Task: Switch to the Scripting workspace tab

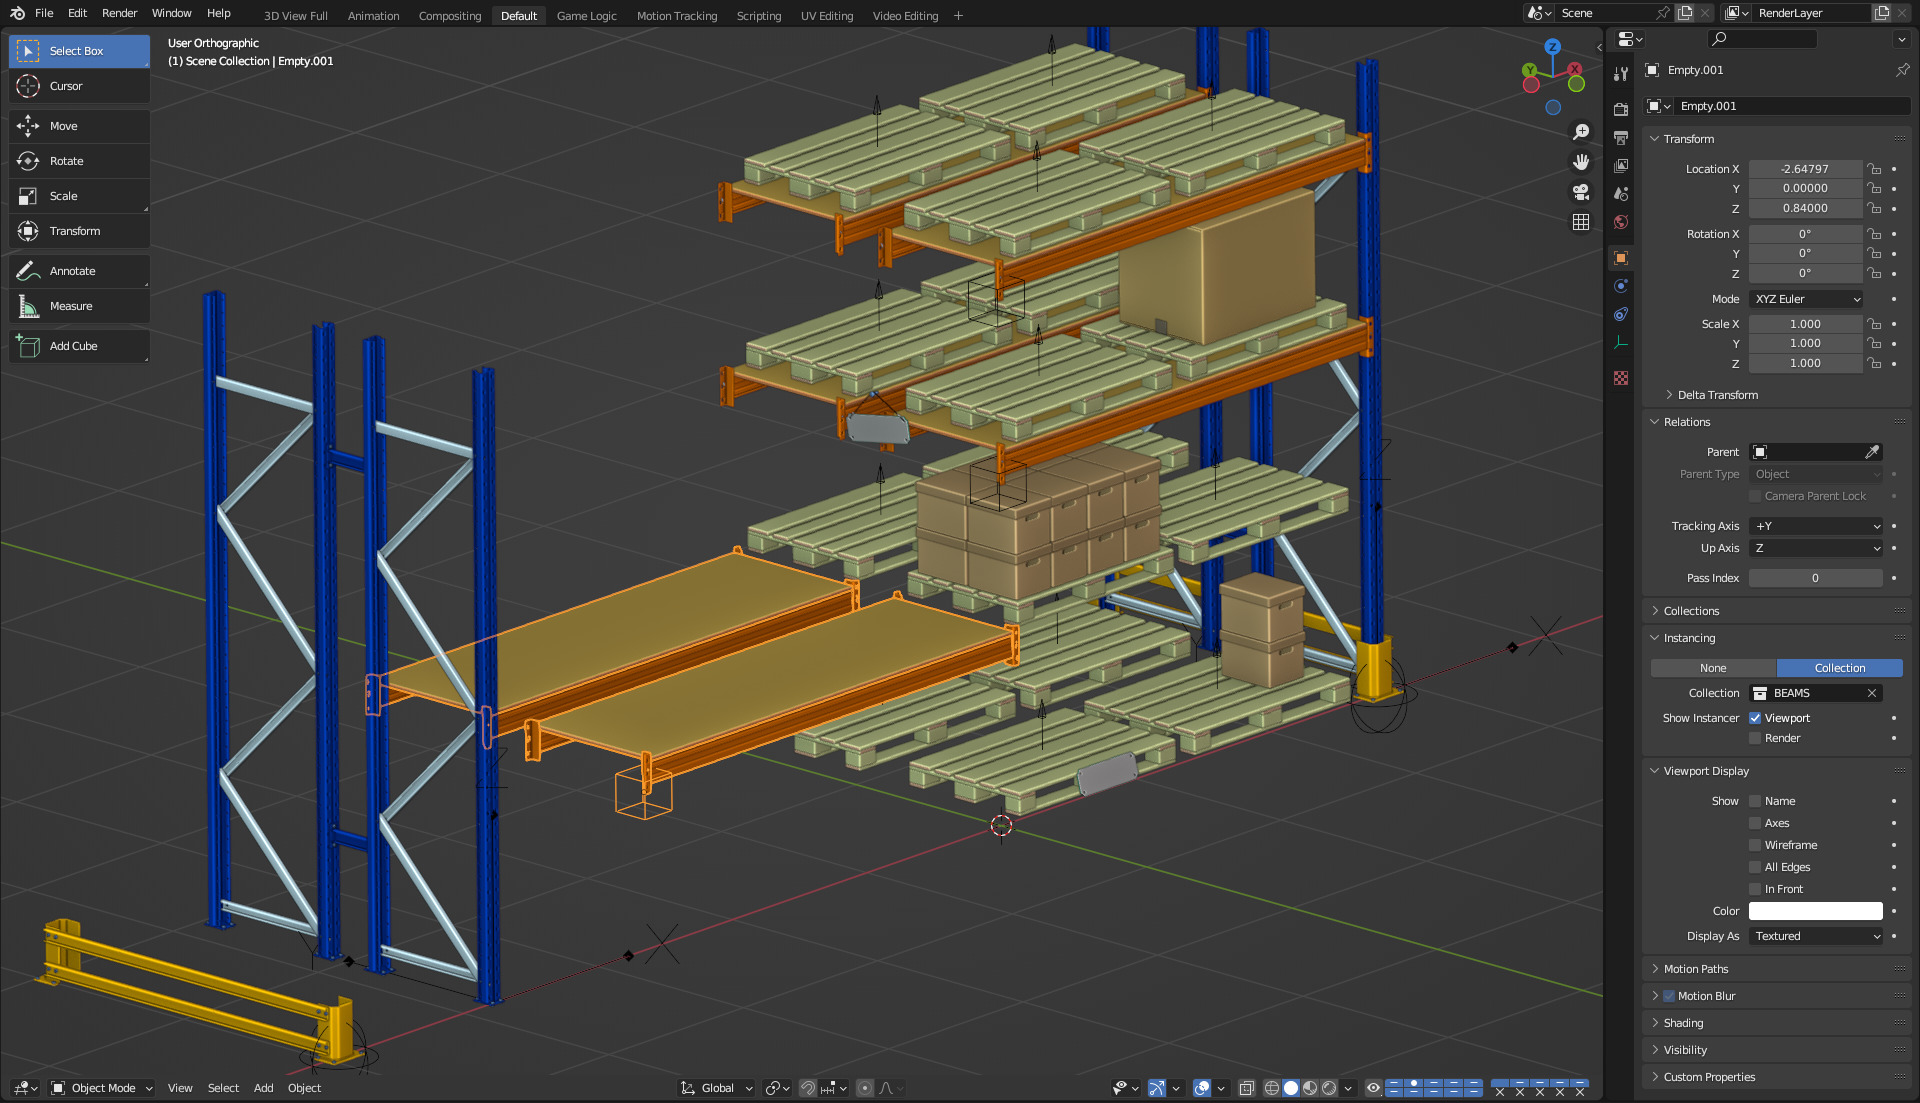Action: 759,16
